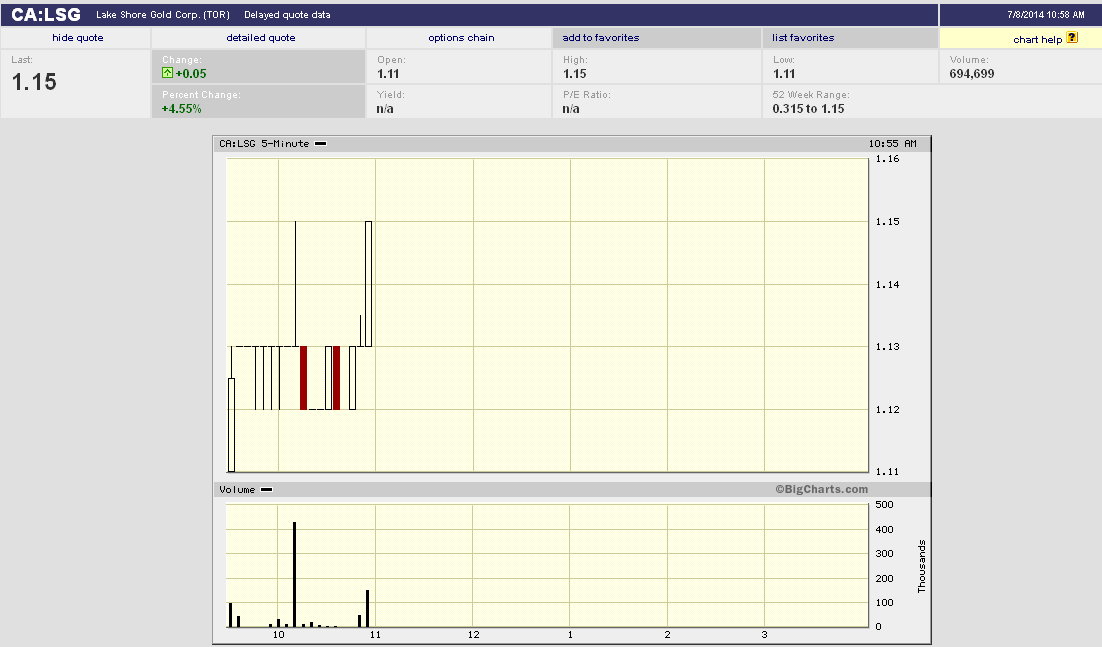Screen dimensions: 1102x647
Task: Click the +4.55% percent change value
Action: point(181,109)
